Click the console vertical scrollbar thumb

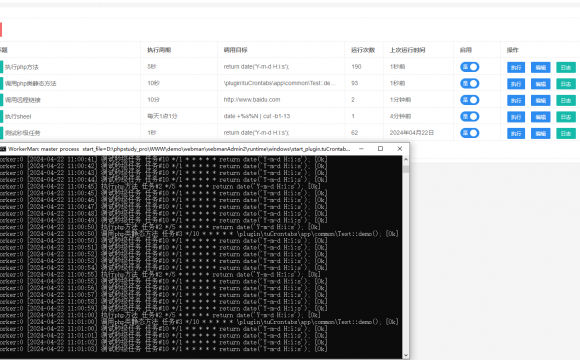point(406,169)
